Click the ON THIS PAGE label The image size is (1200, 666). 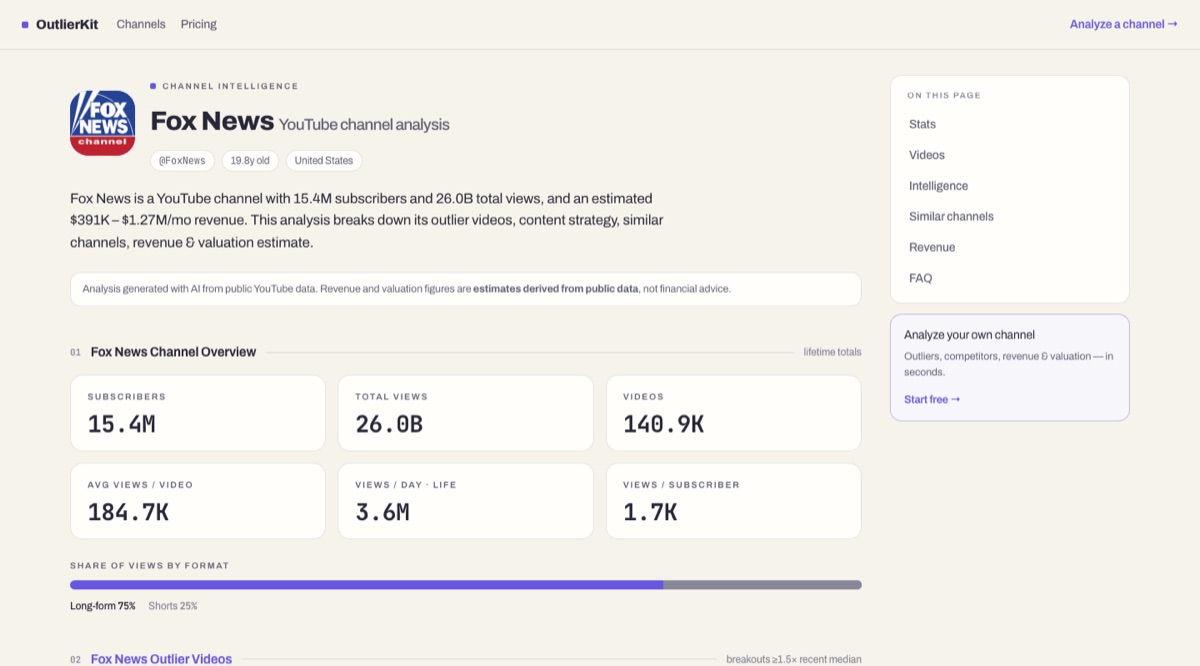[x=944, y=96]
